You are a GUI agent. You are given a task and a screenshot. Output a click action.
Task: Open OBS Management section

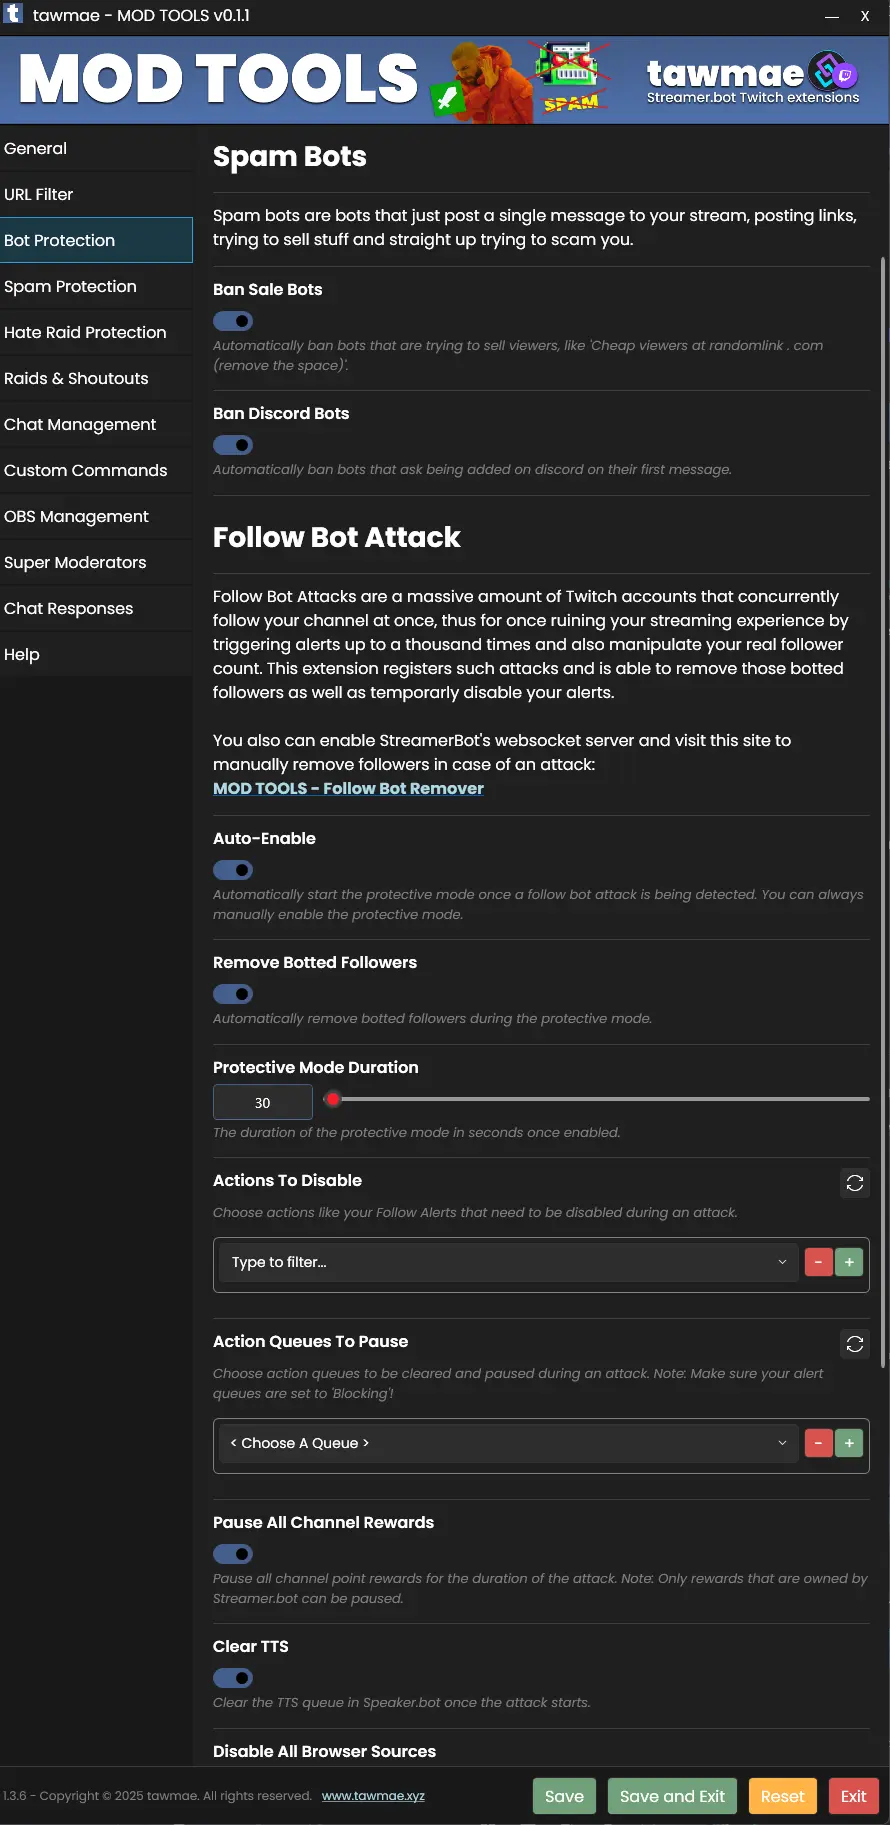pyautogui.click(x=96, y=516)
